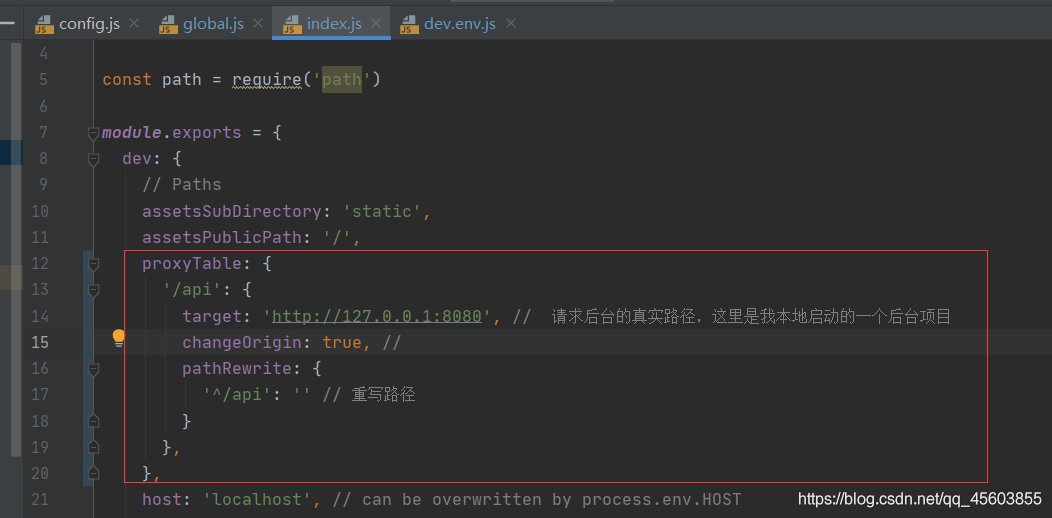Click the JS file icon on global.js tab
The width and height of the screenshot is (1052, 518).
coord(167,24)
